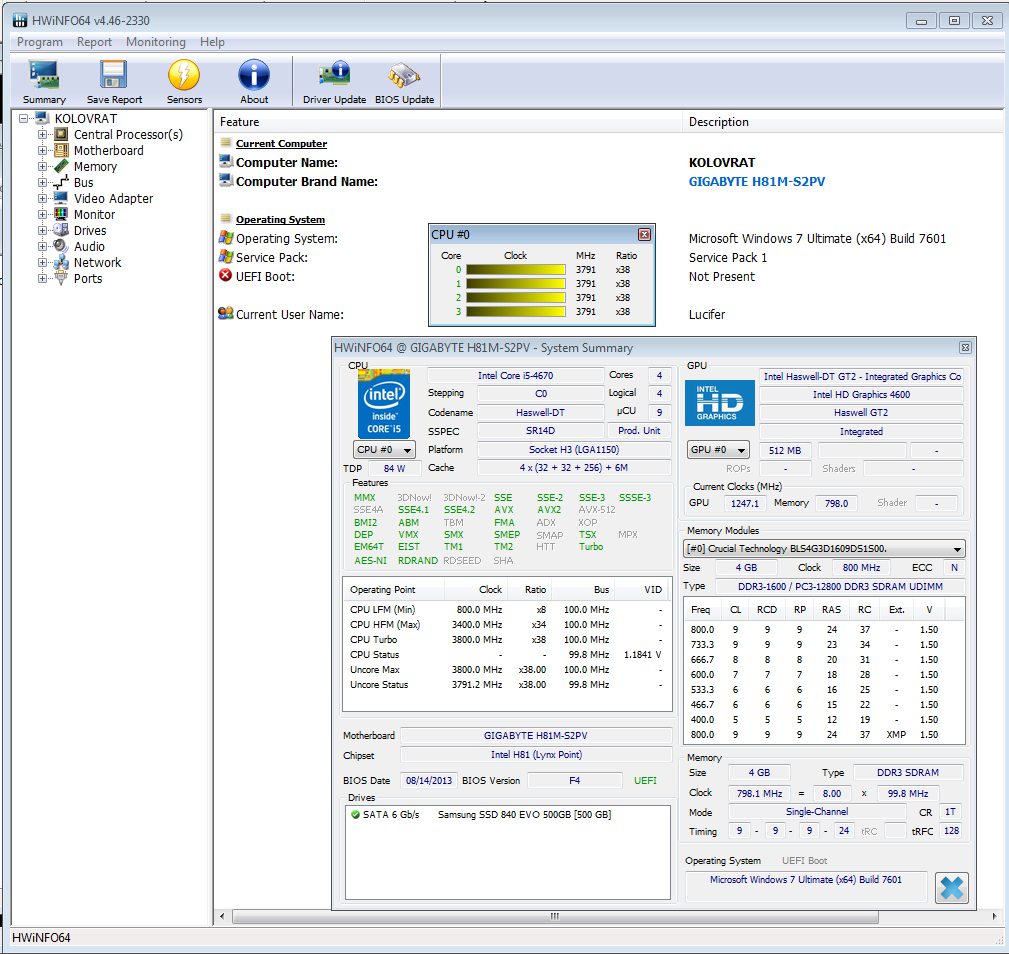The height and width of the screenshot is (954, 1009).
Task: Click the Socket H3 (LGA1150) platform field
Action: 574,450
